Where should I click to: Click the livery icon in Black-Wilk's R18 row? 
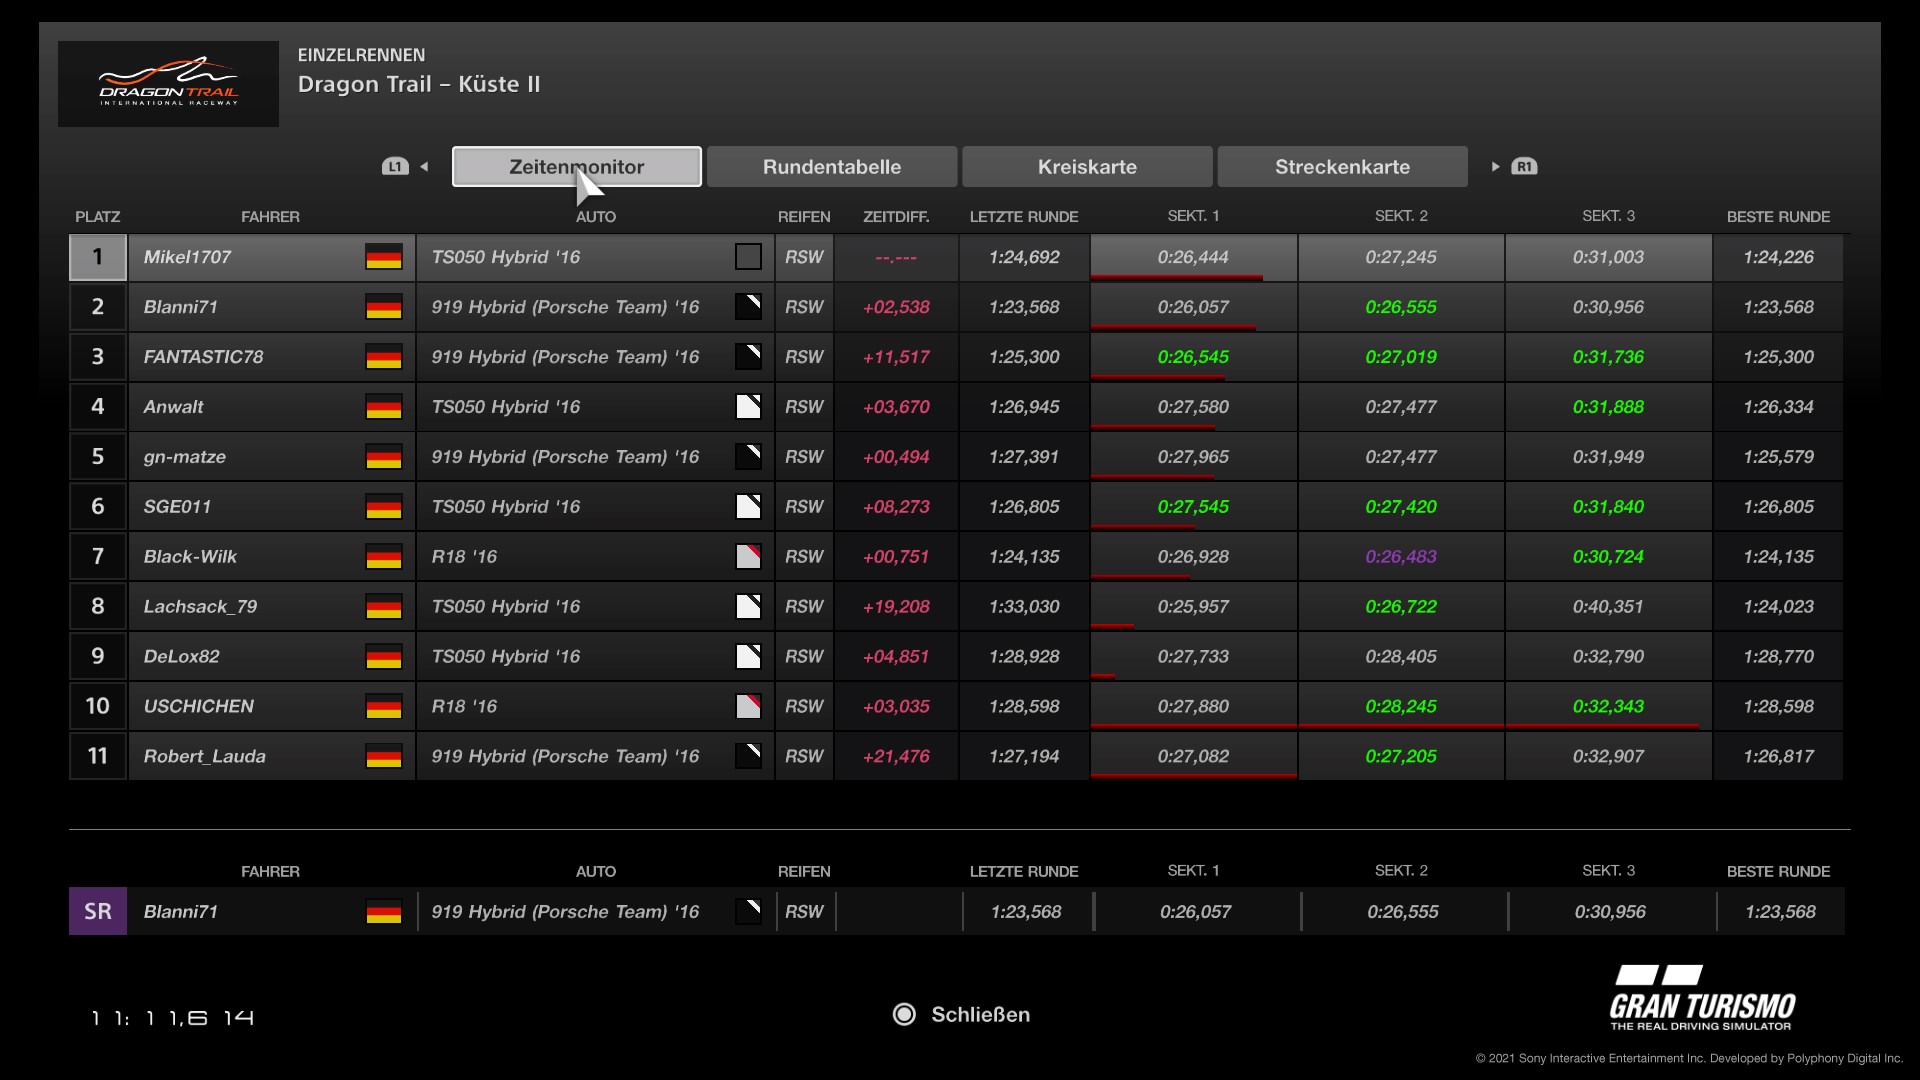pyautogui.click(x=748, y=557)
